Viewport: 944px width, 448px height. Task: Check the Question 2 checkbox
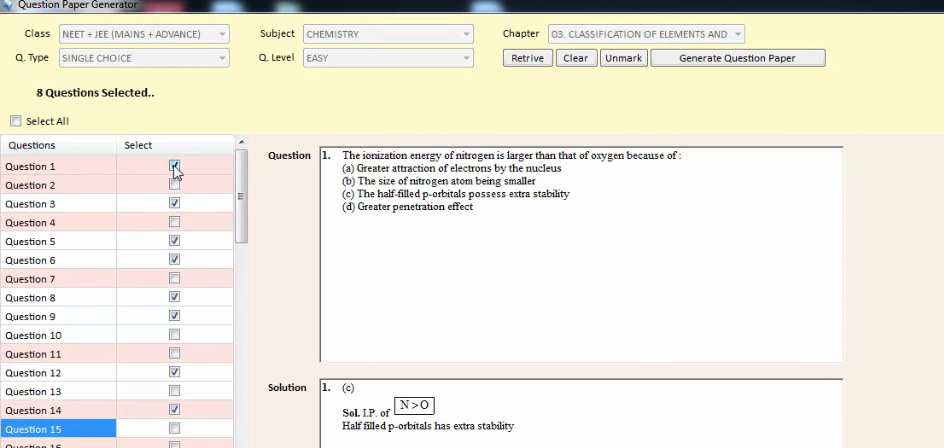point(175,185)
